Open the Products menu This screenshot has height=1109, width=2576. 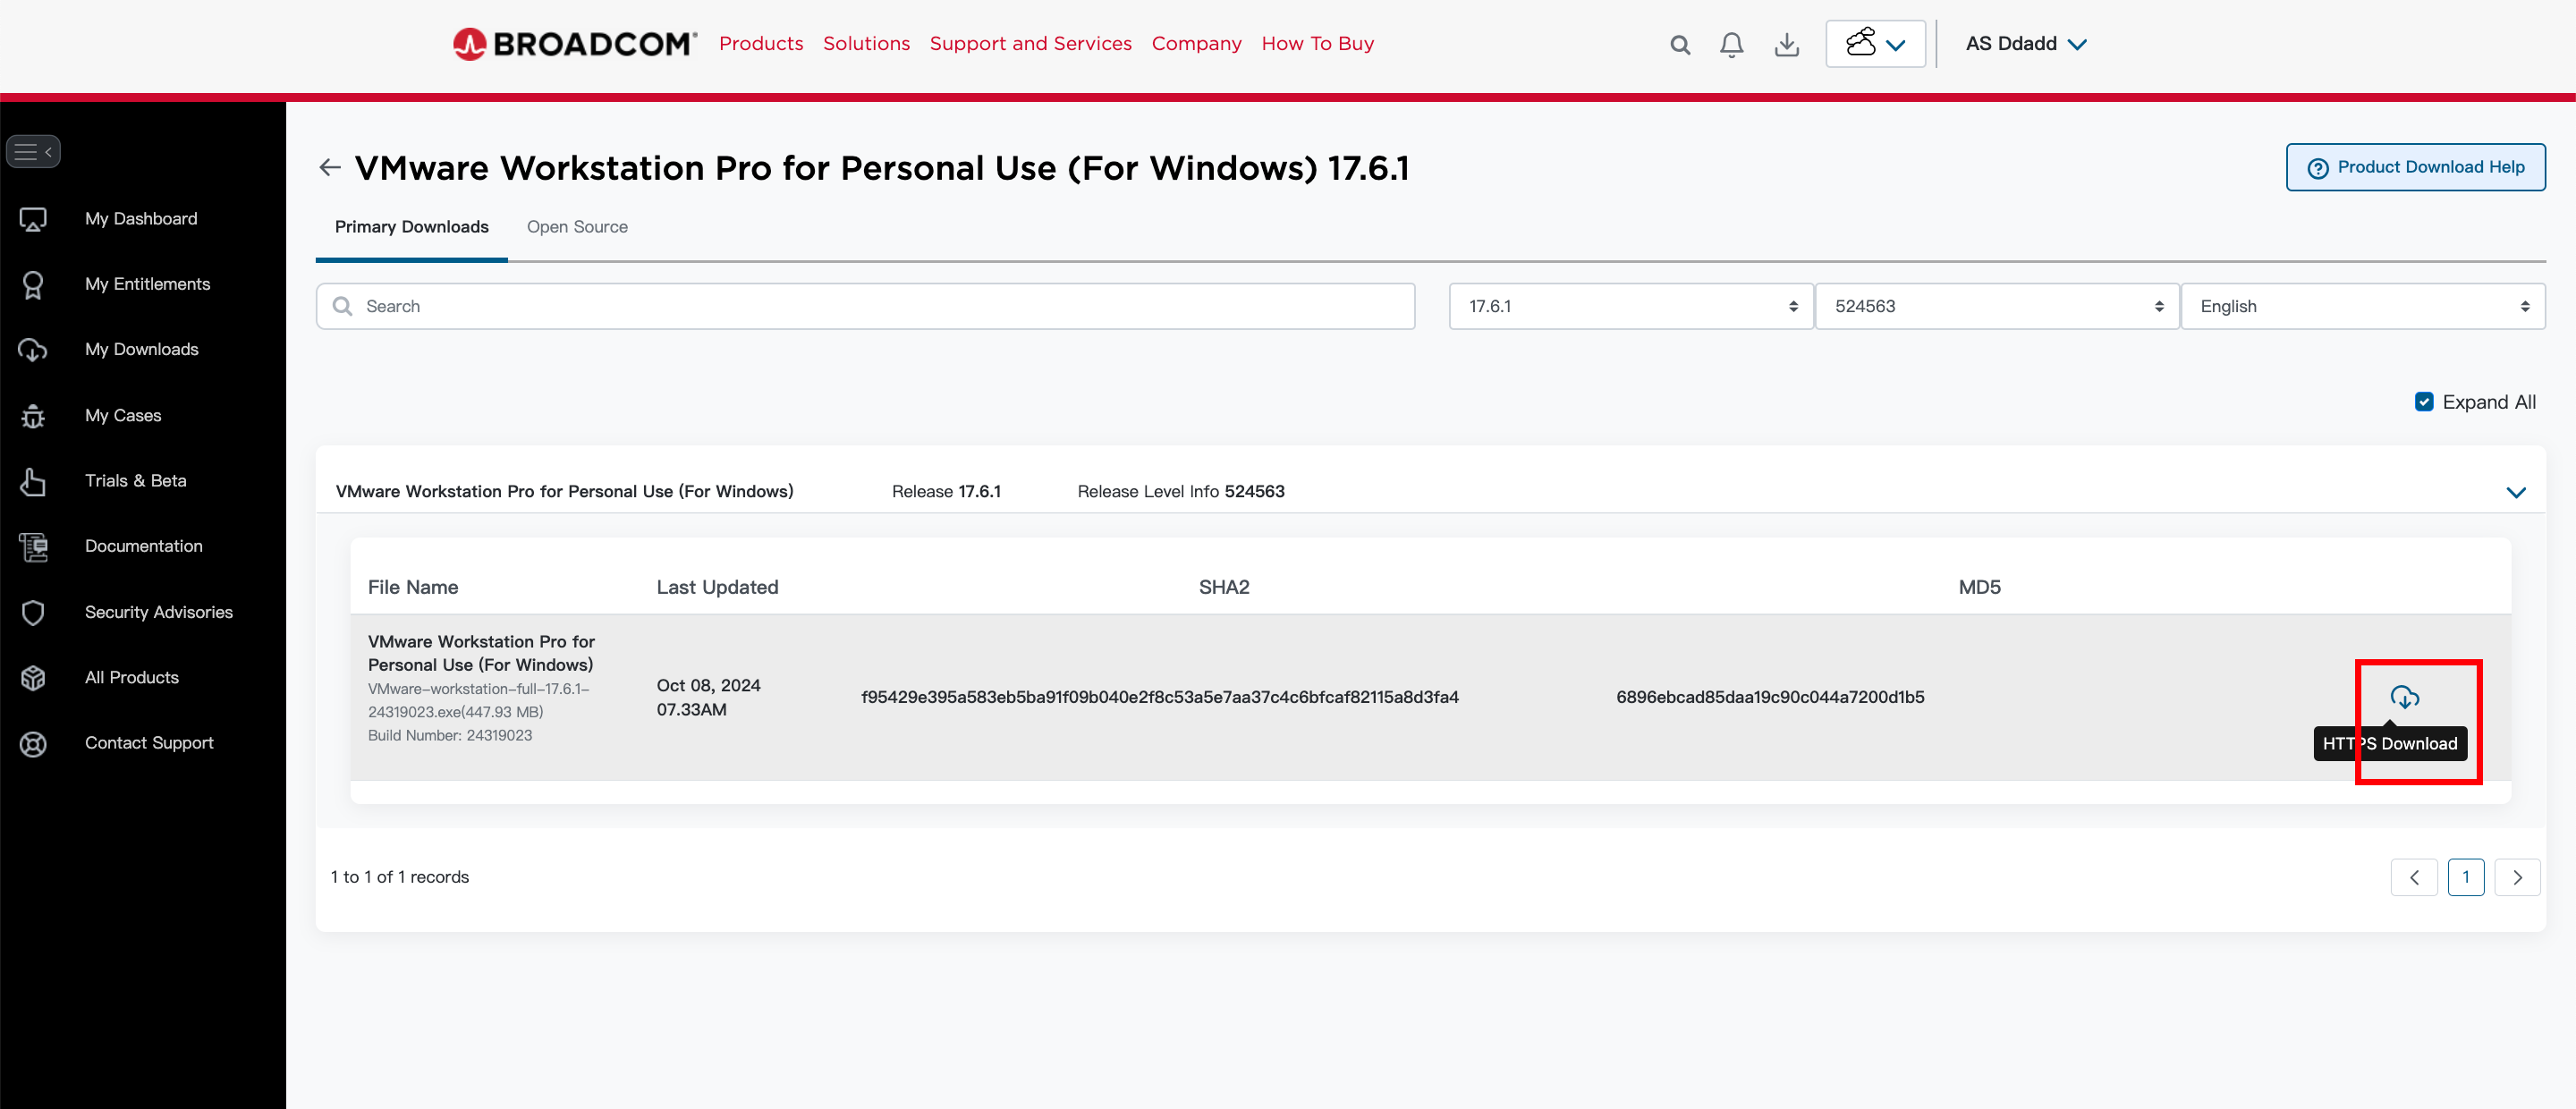761,44
